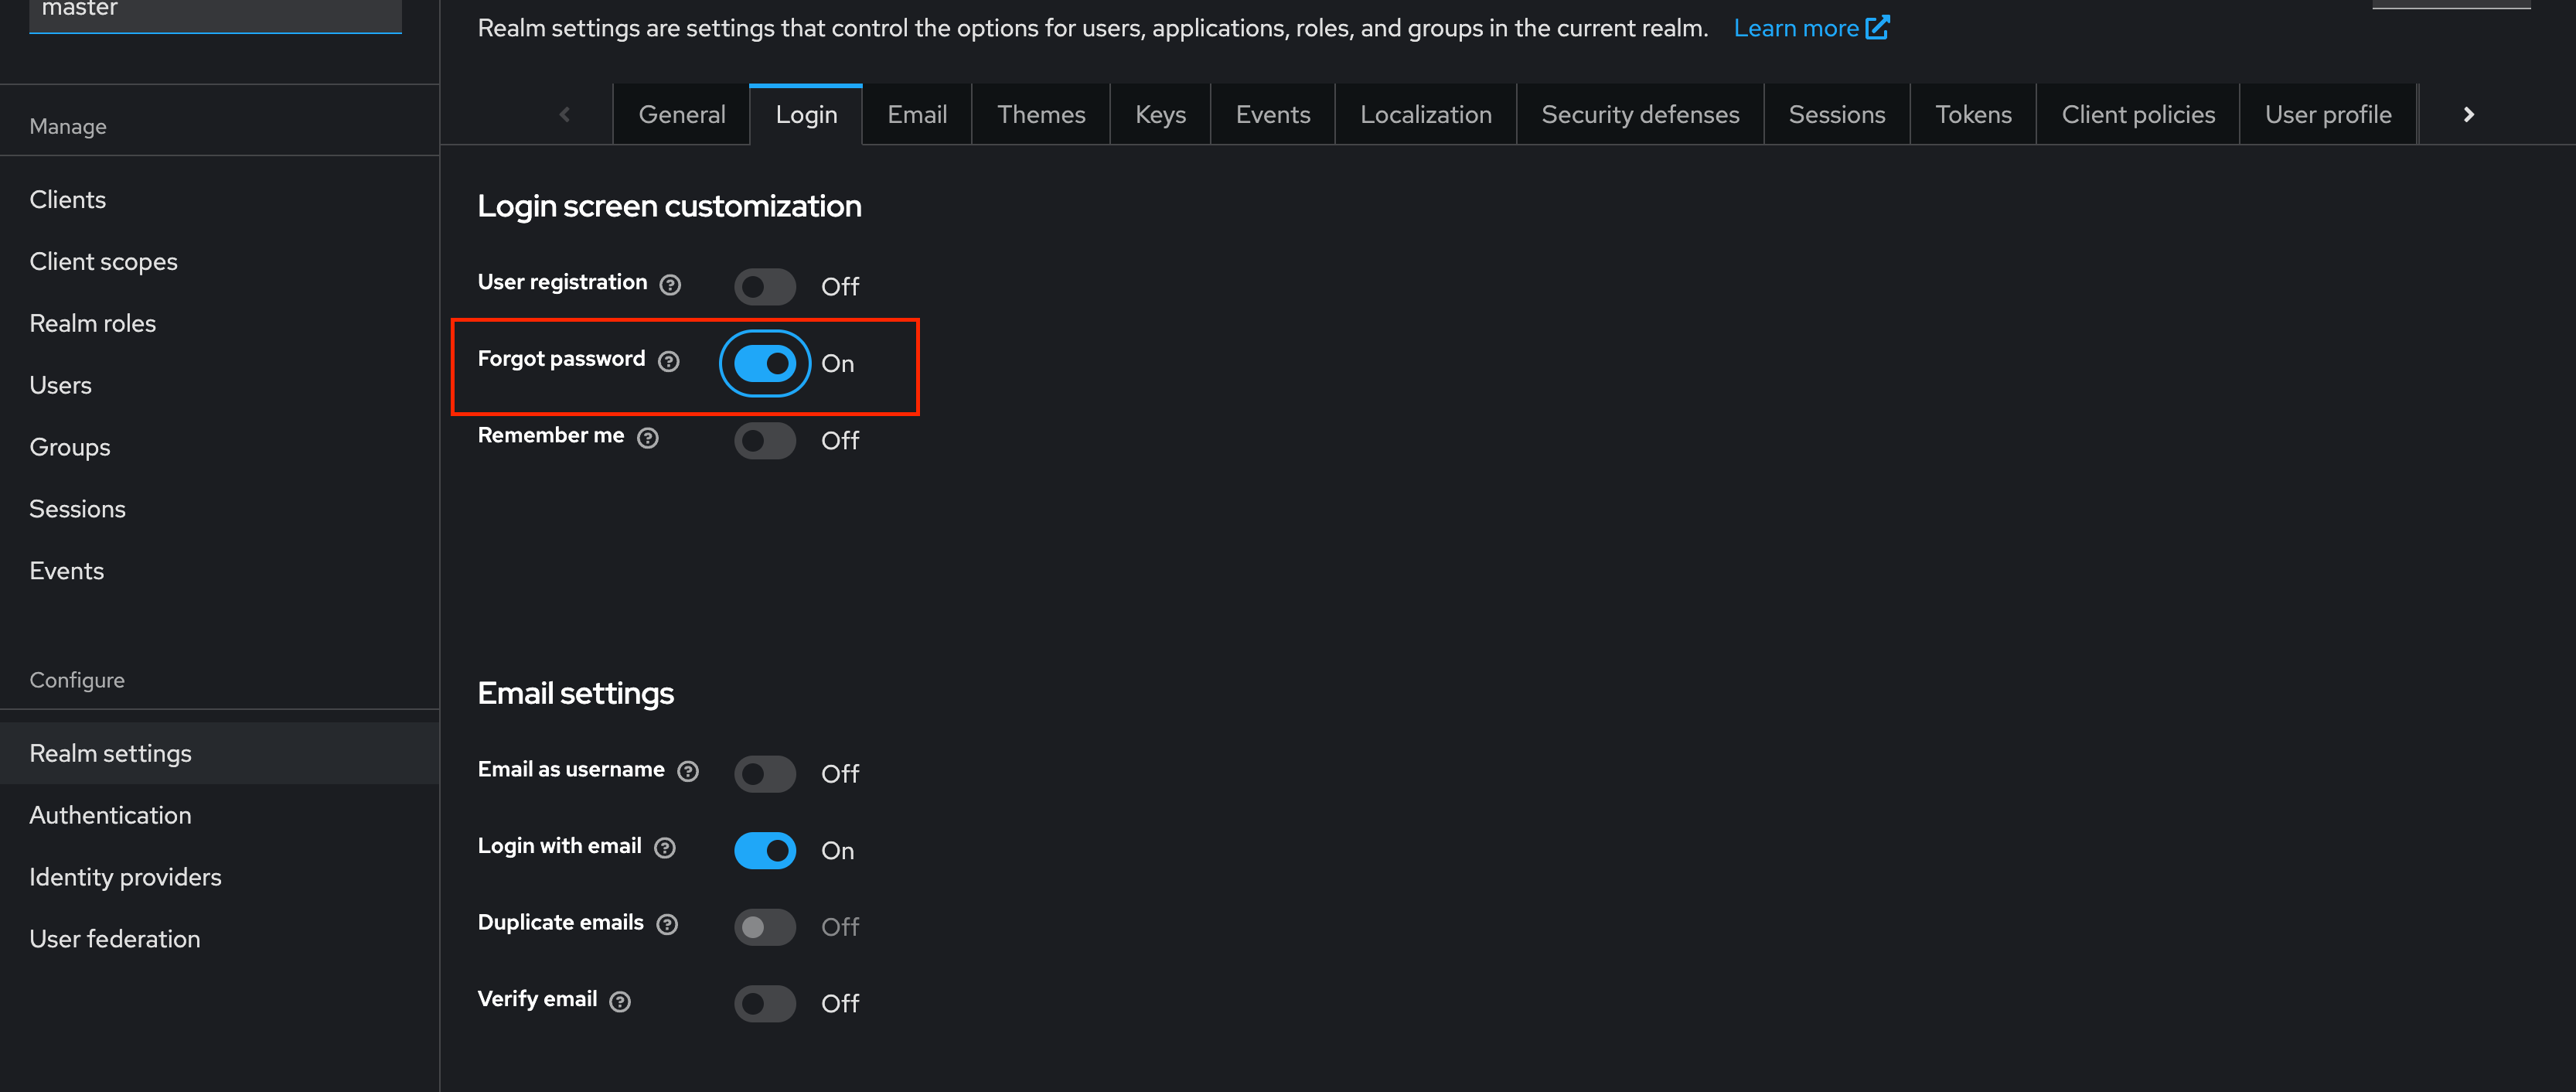Click the Forgot password label
The height and width of the screenshot is (1092, 2576).
coord(561,359)
